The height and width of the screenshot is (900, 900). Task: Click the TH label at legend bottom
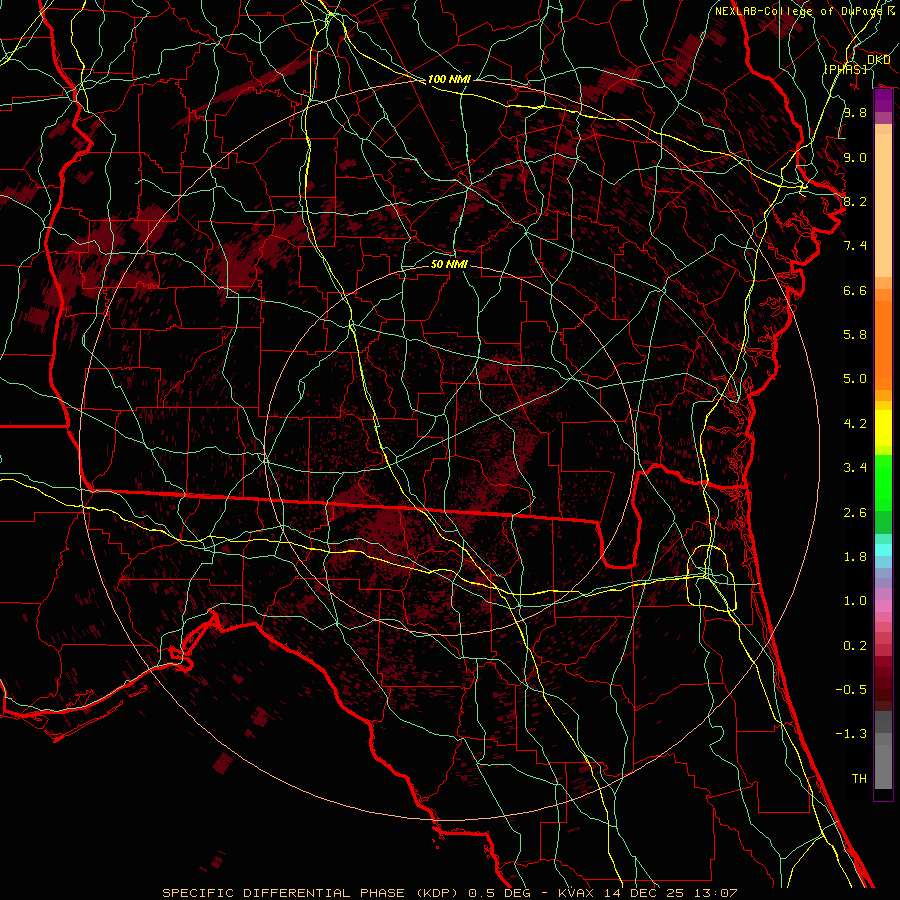(858, 778)
